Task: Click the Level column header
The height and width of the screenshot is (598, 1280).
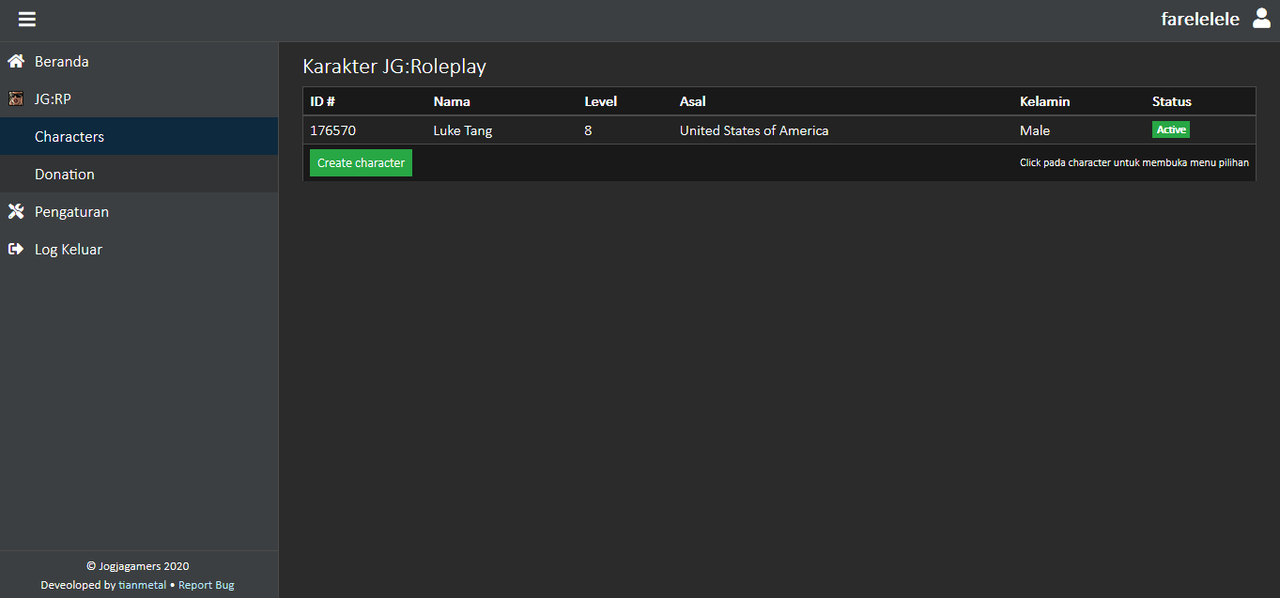Action: click(601, 101)
